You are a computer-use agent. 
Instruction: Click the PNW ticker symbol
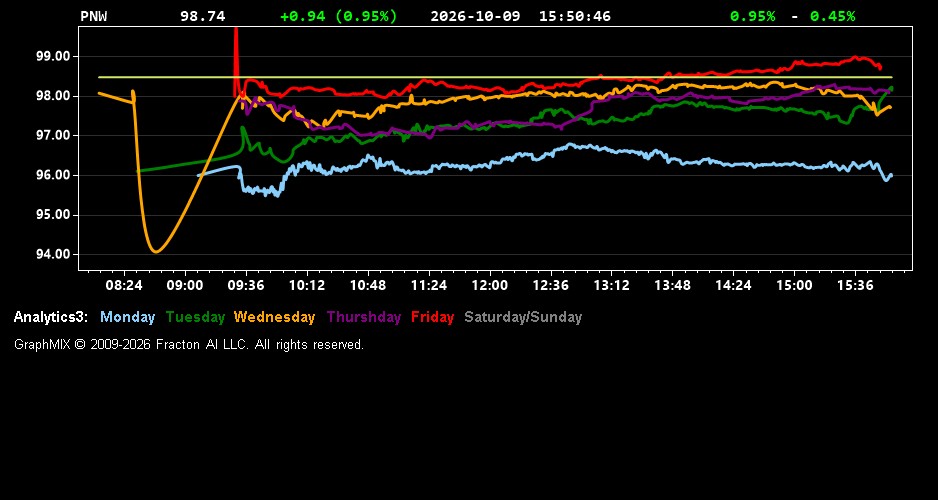tap(94, 16)
